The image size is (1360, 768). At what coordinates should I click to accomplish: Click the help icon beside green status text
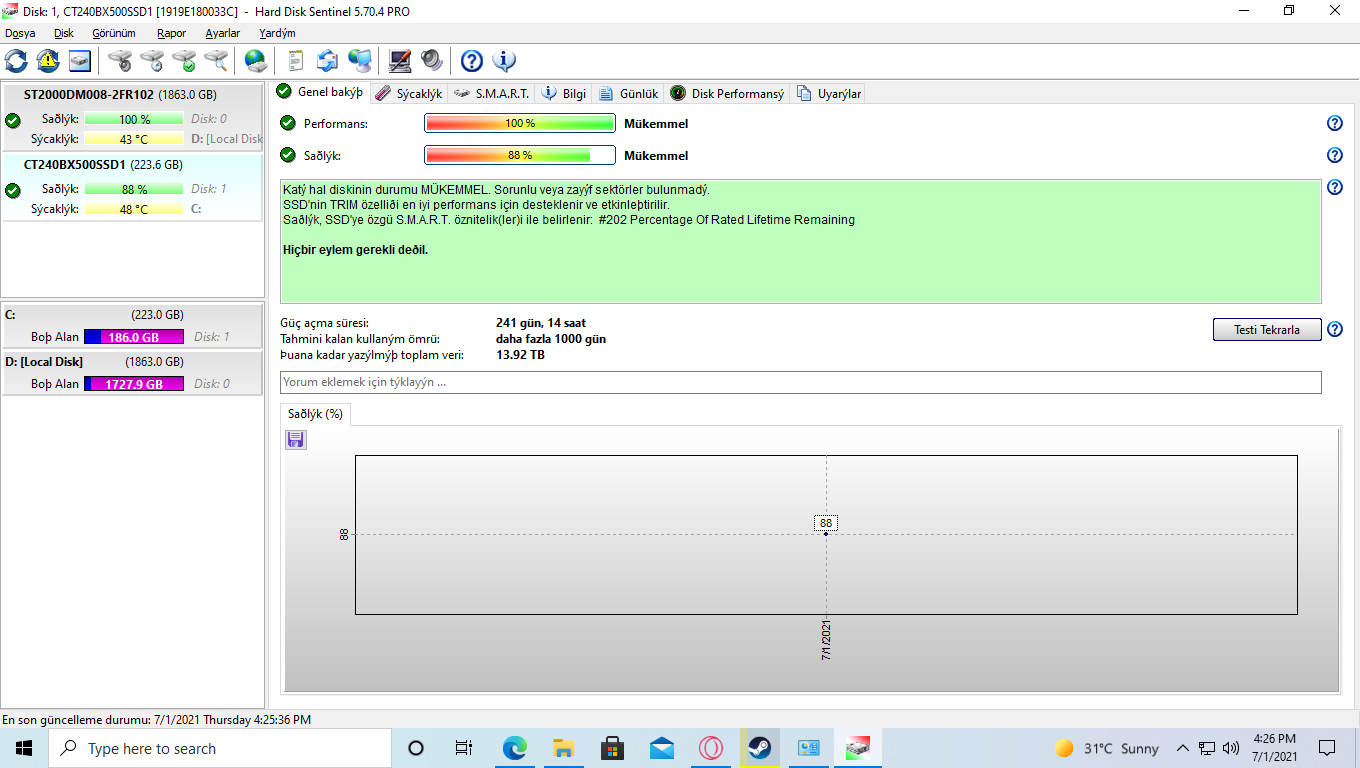click(x=1334, y=187)
